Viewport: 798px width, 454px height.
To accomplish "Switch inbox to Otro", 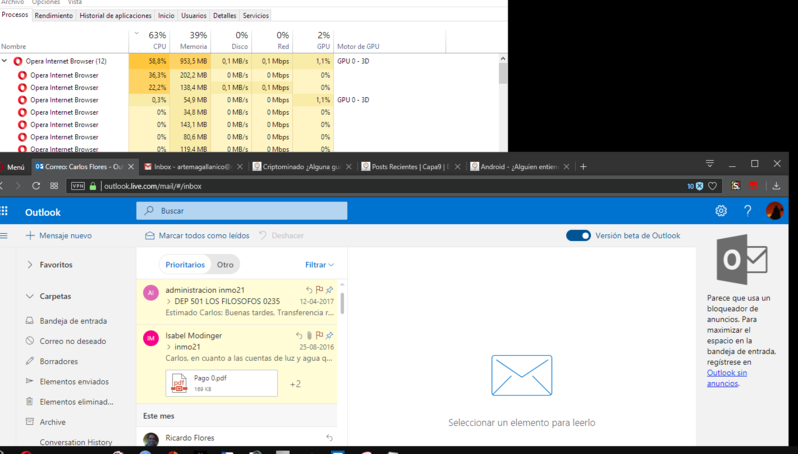I will (225, 265).
